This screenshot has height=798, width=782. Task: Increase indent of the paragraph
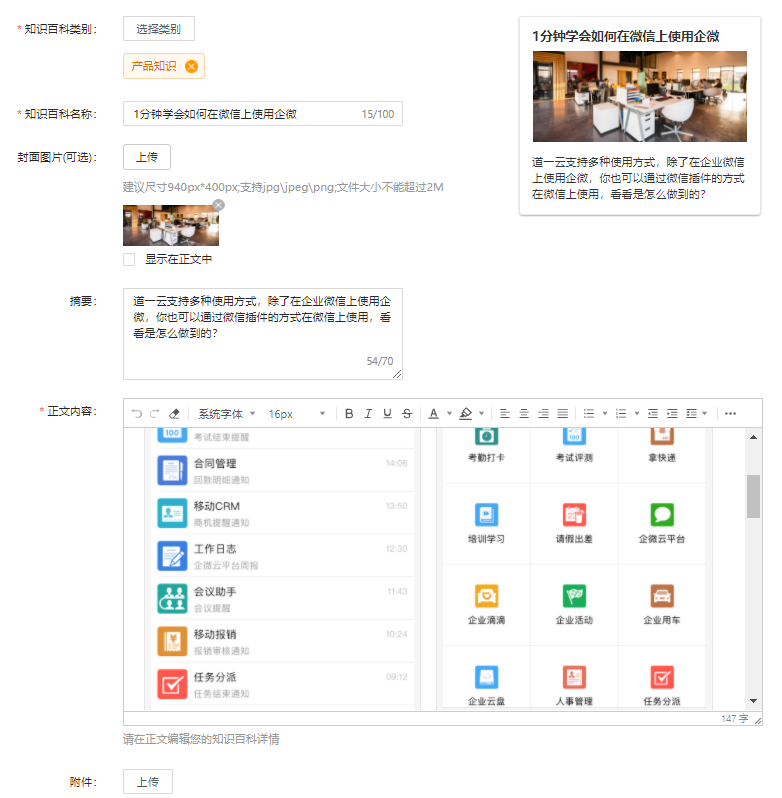[672, 414]
